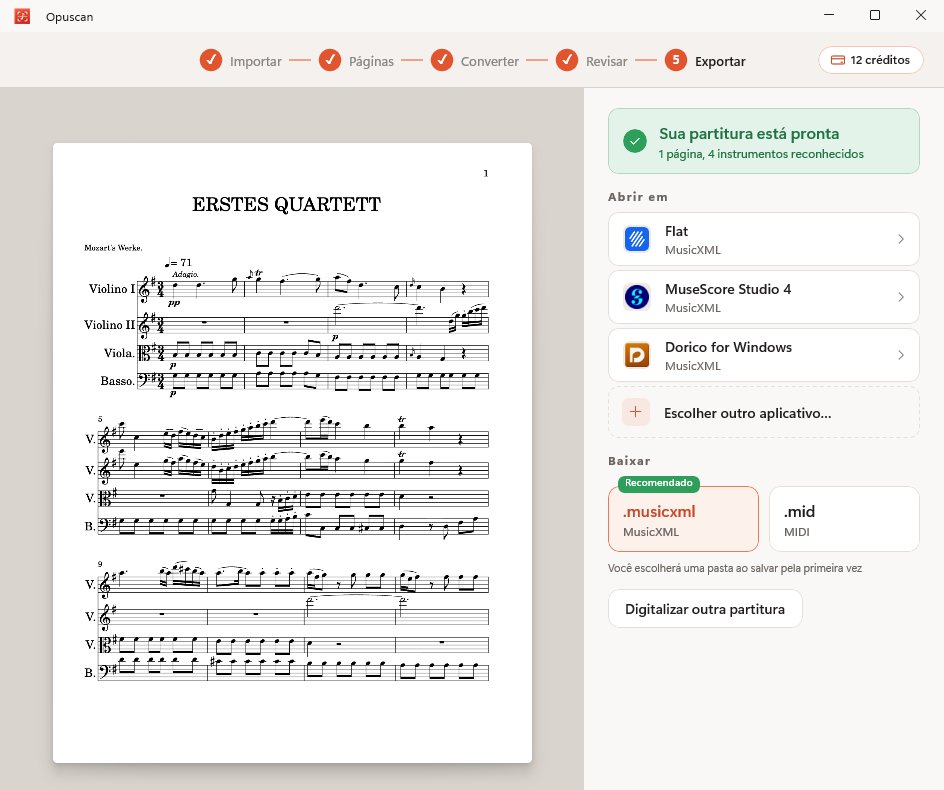Open the score in Dorico for Windows
The image size is (944, 790).
pyautogui.click(x=763, y=355)
